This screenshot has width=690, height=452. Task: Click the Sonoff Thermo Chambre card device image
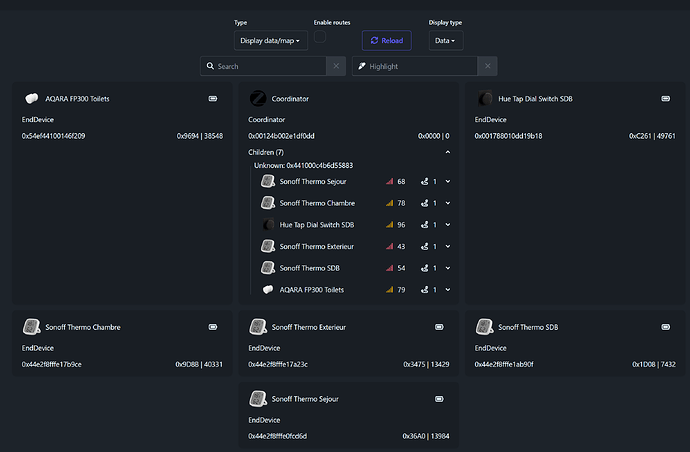click(31, 326)
